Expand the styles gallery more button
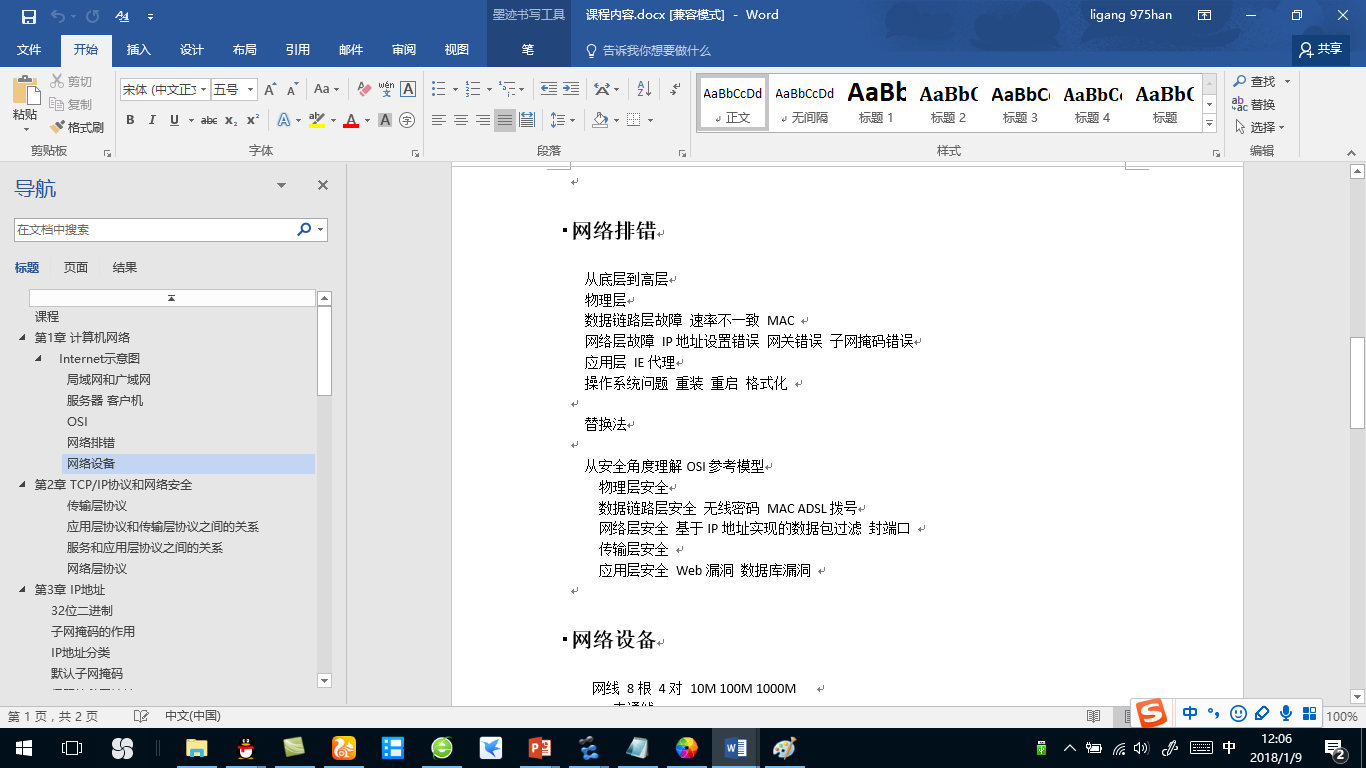 [1209, 124]
